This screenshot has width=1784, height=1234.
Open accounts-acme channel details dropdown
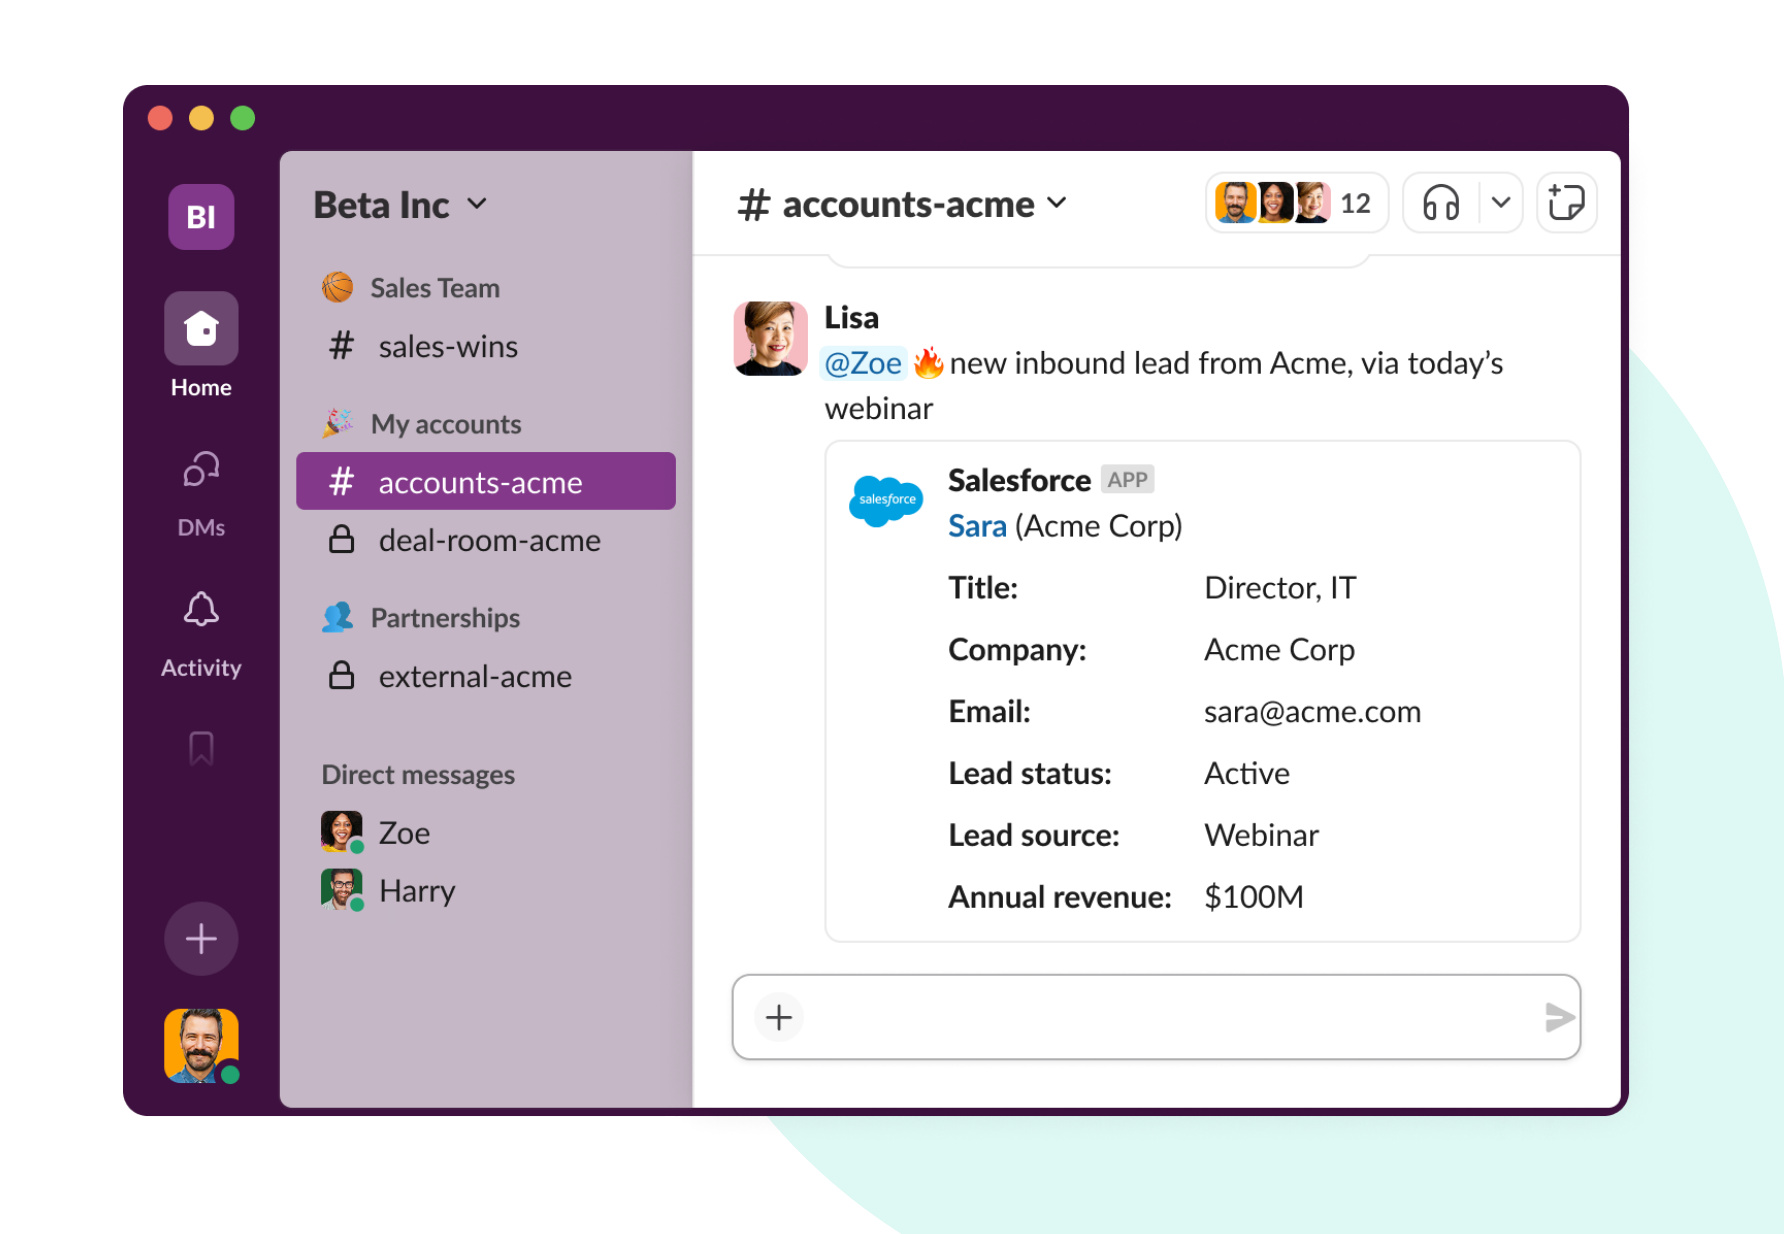[x=902, y=204]
